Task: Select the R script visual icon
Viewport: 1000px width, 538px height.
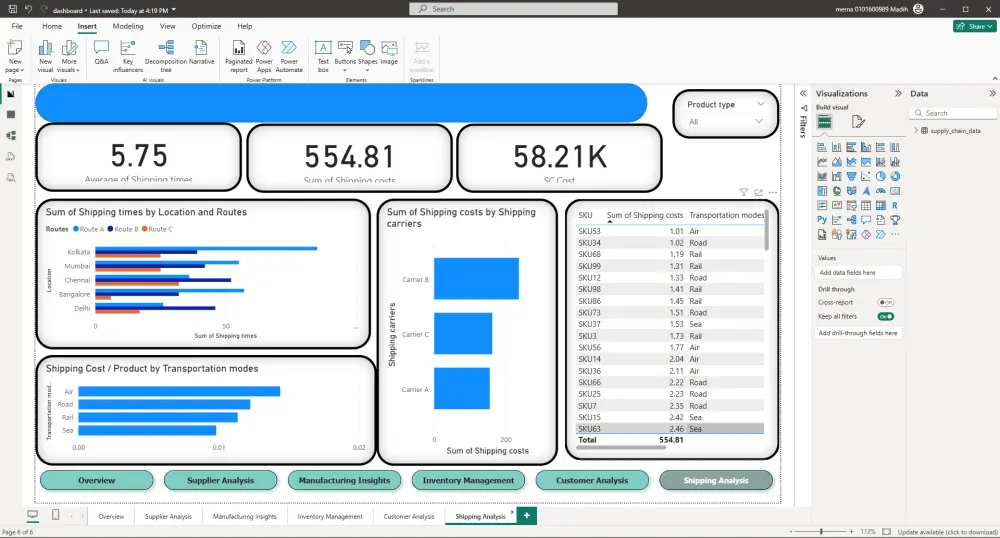Action: [x=895, y=205]
